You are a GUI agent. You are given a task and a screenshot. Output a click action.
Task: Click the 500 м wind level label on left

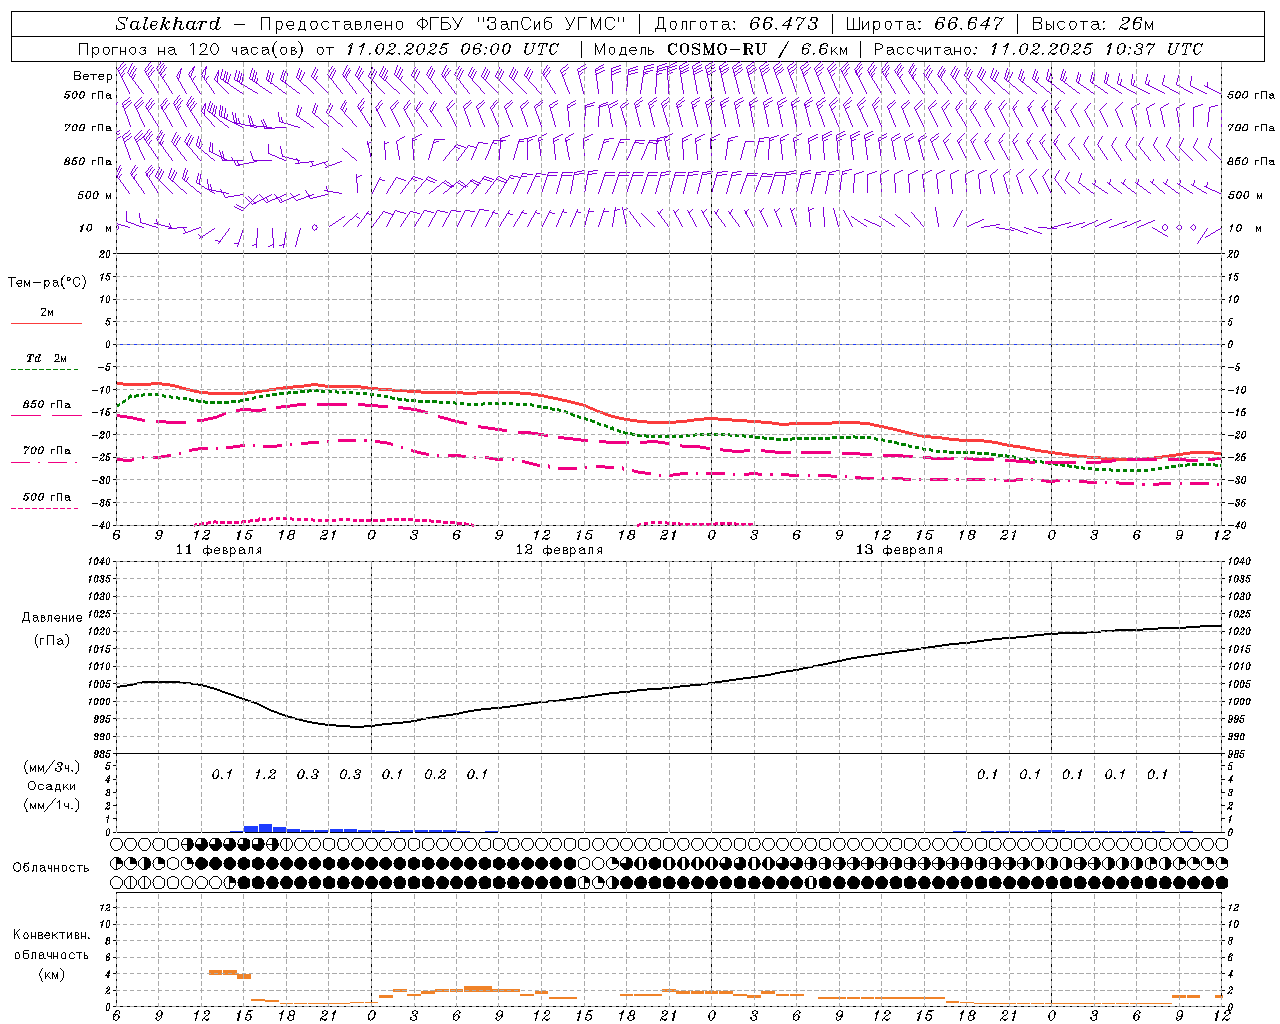pyautogui.click(x=95, y=195)
